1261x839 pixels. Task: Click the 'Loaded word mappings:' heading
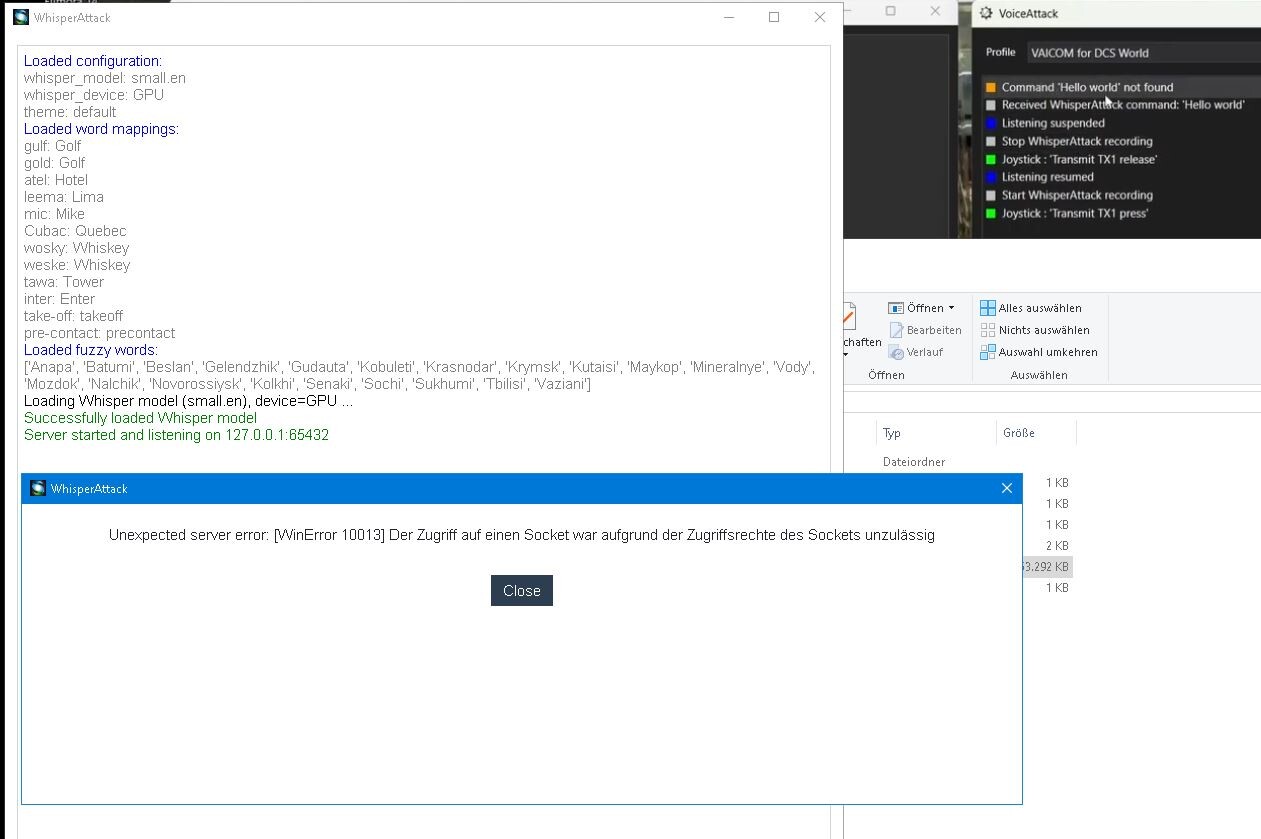(101, 129)
